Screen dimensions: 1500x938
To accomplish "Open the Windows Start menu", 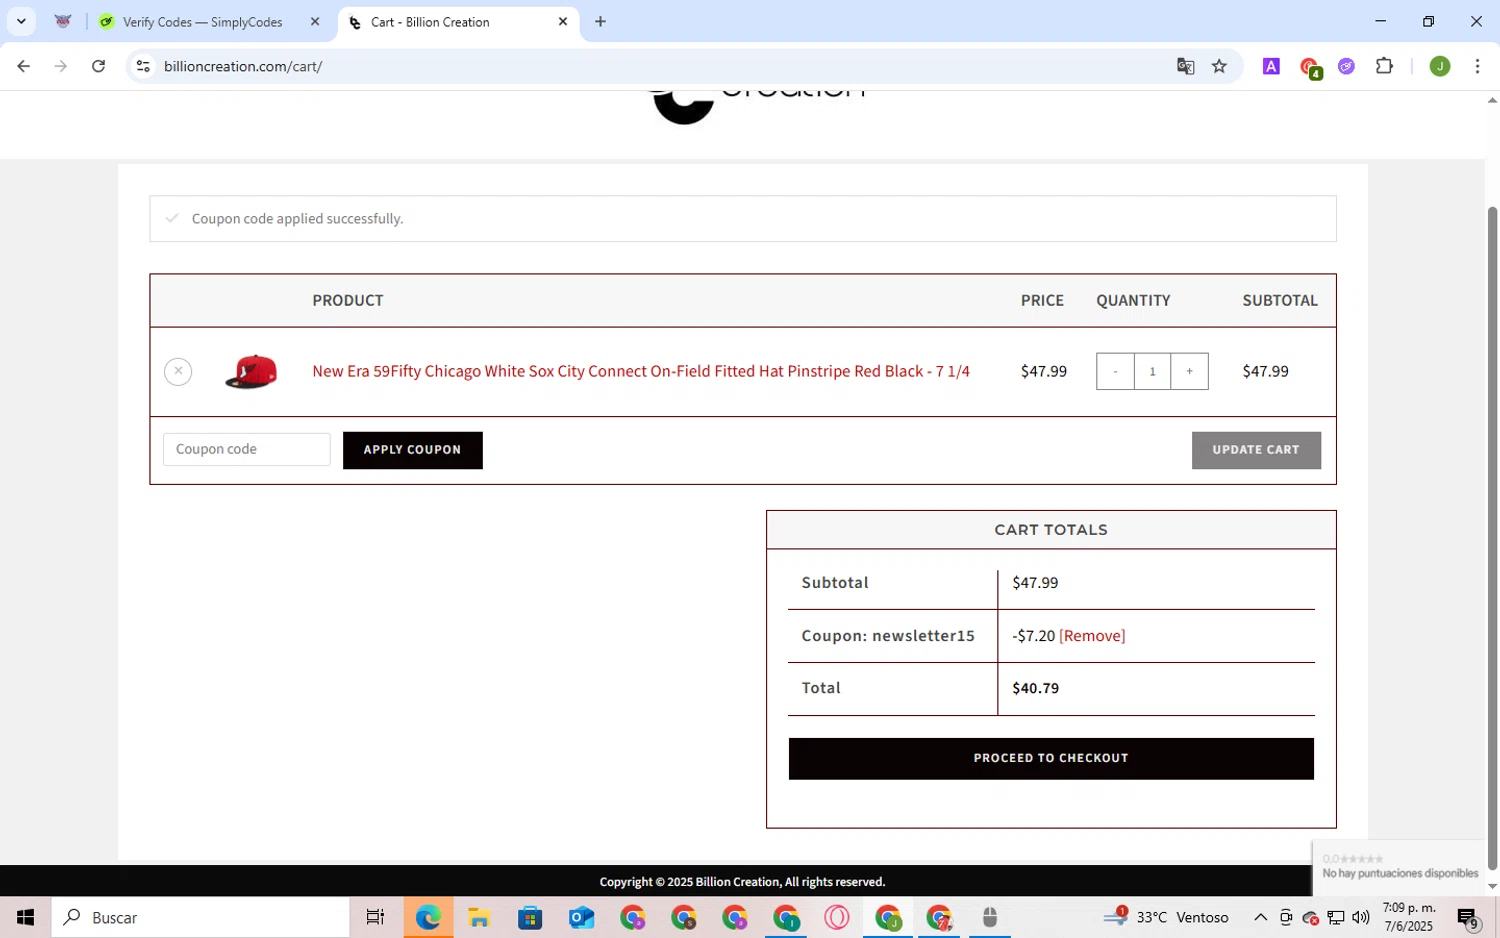I will tap(26, 917).
